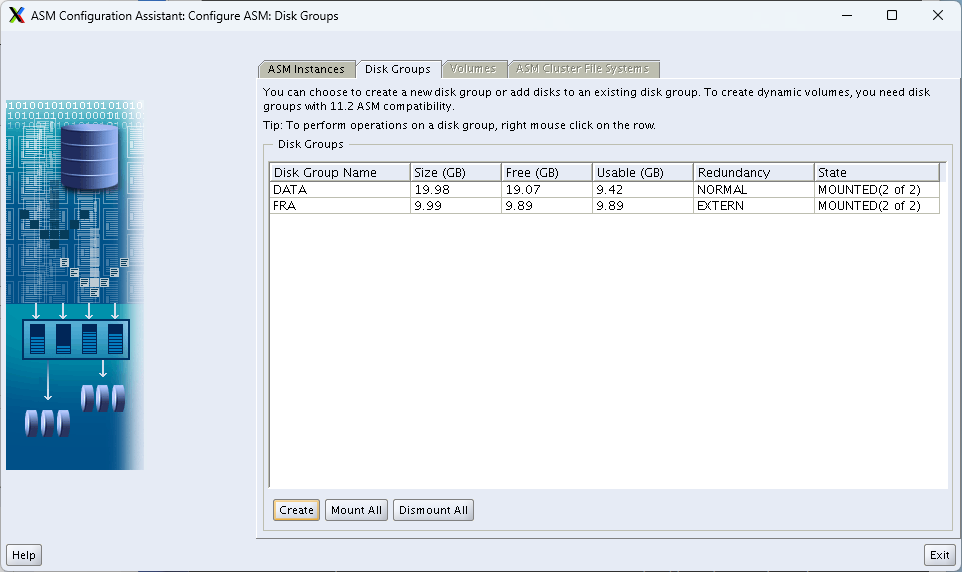Select the FRA disk group row

click(604, 206)
